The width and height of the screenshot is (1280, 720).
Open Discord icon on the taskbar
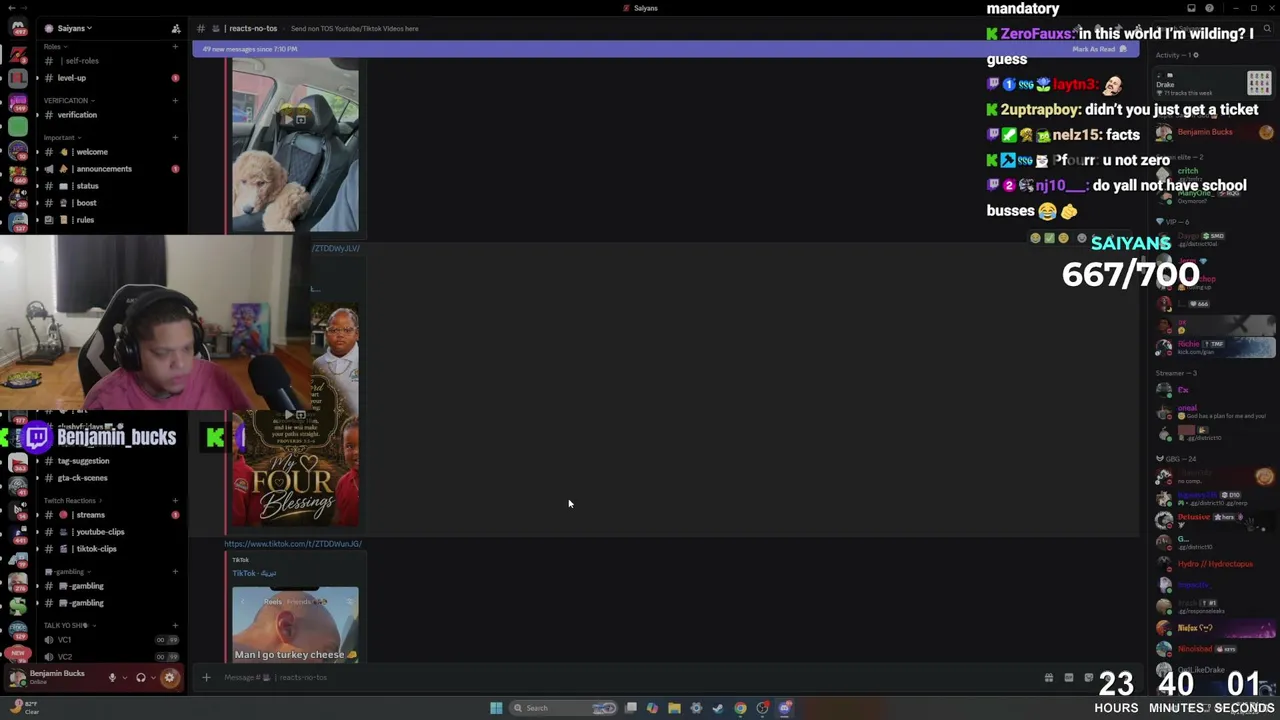[785, 708]
